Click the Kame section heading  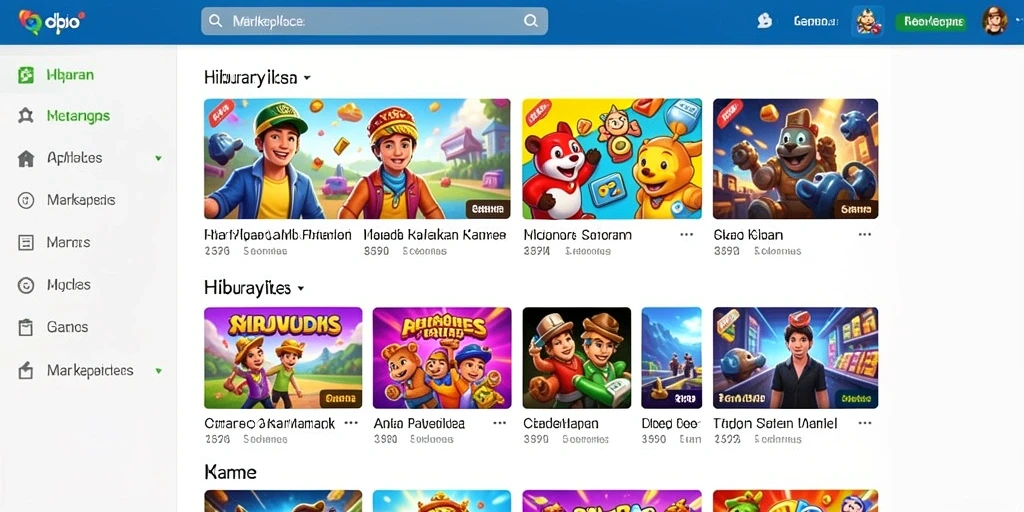point(231,472)
